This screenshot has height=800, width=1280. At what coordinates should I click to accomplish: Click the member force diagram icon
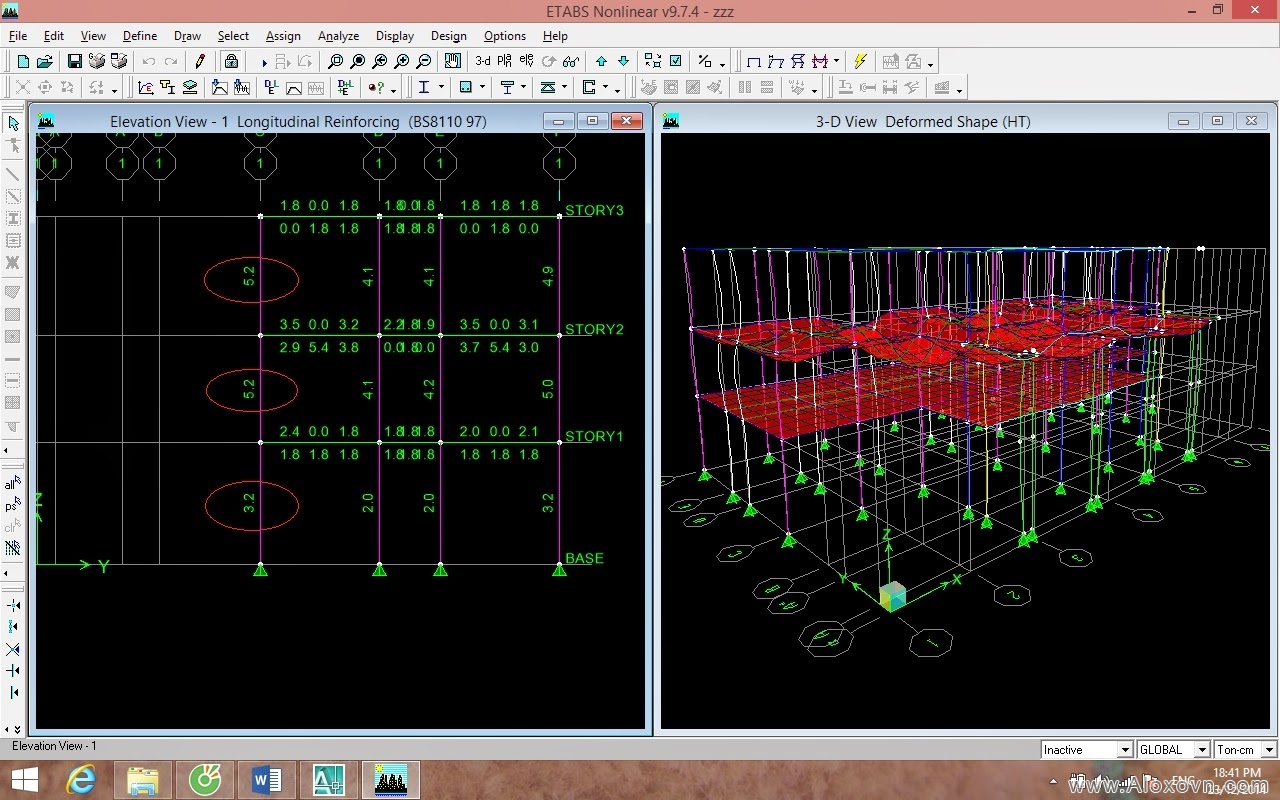coord(820,62)
